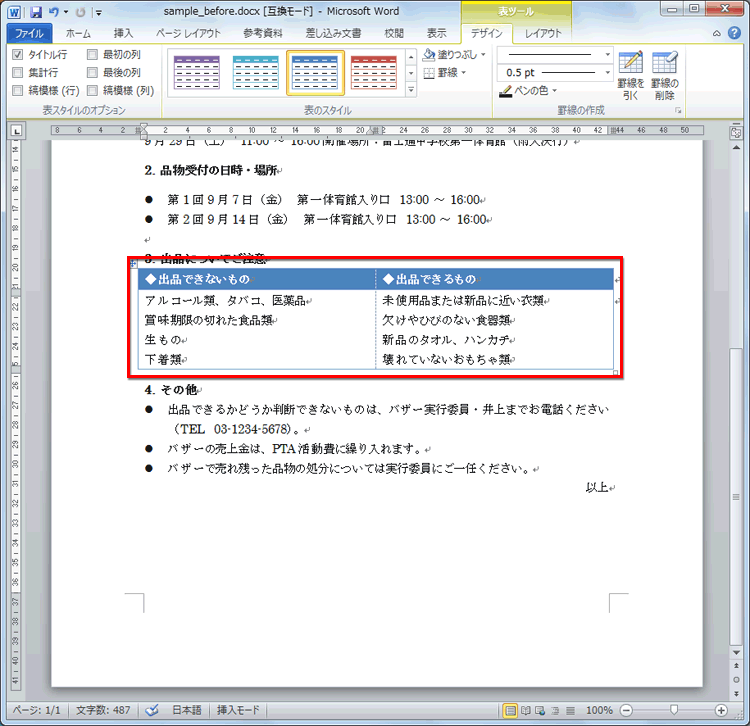
Task: Click the table move handle
Action: click(x=133, y=263)
